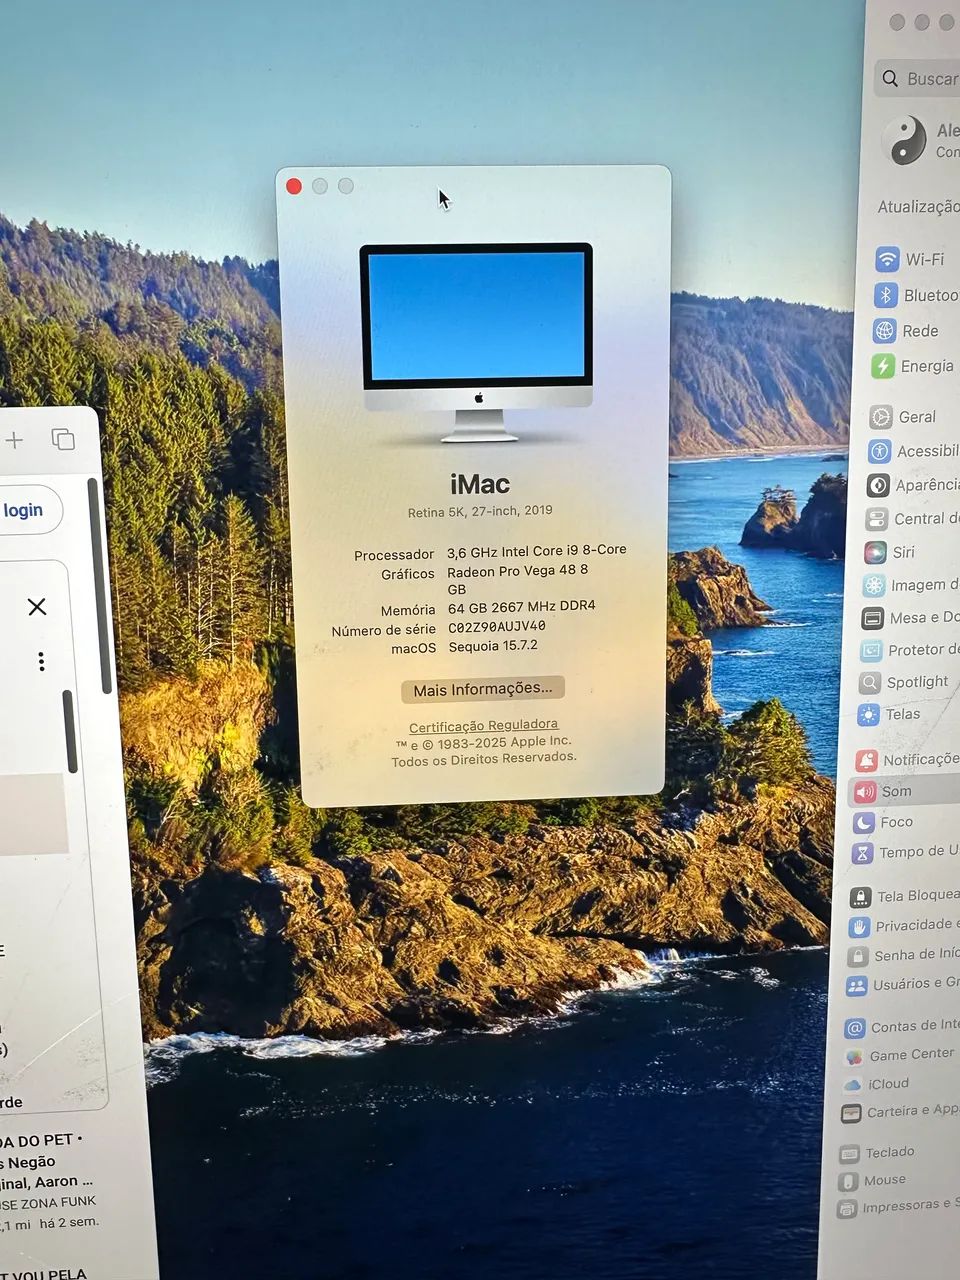This screenshot has width=960, height=1280.
Task: Open Notificações settings
Action: coord(906,759)
